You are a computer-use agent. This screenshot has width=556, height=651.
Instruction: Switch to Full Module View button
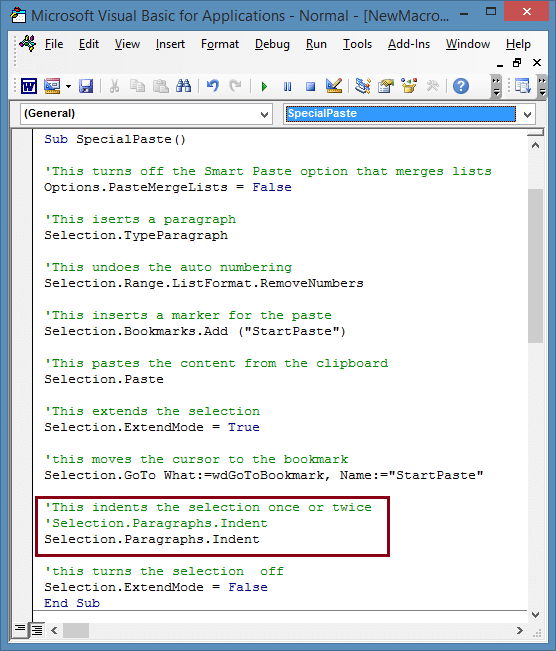pos(37,630)
